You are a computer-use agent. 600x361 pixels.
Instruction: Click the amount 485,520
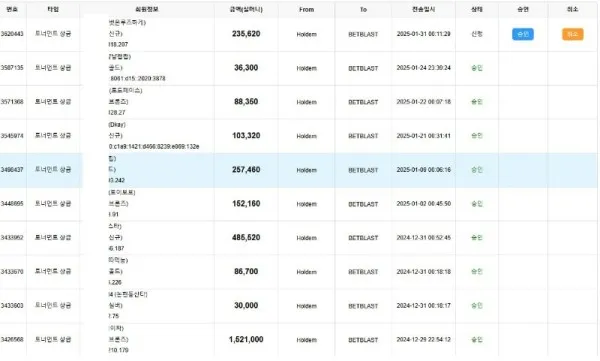click(246, 237)
